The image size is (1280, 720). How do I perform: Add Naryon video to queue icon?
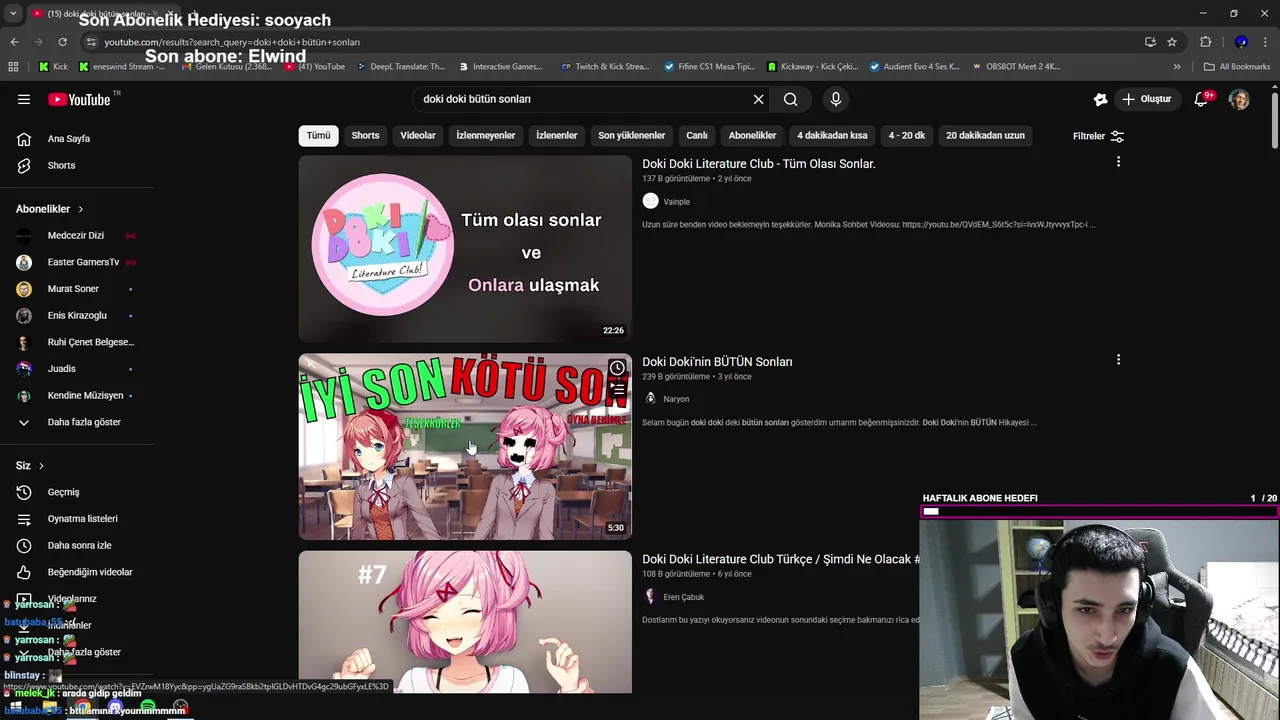617,389
